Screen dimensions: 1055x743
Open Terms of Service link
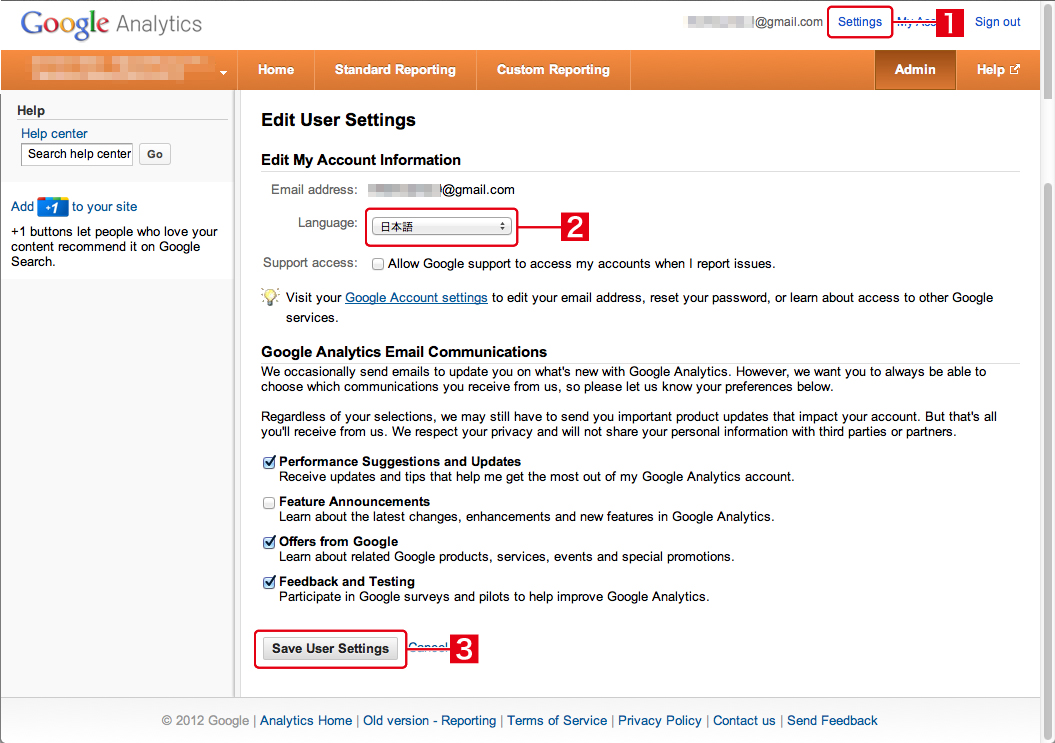(x=557, y=720)
